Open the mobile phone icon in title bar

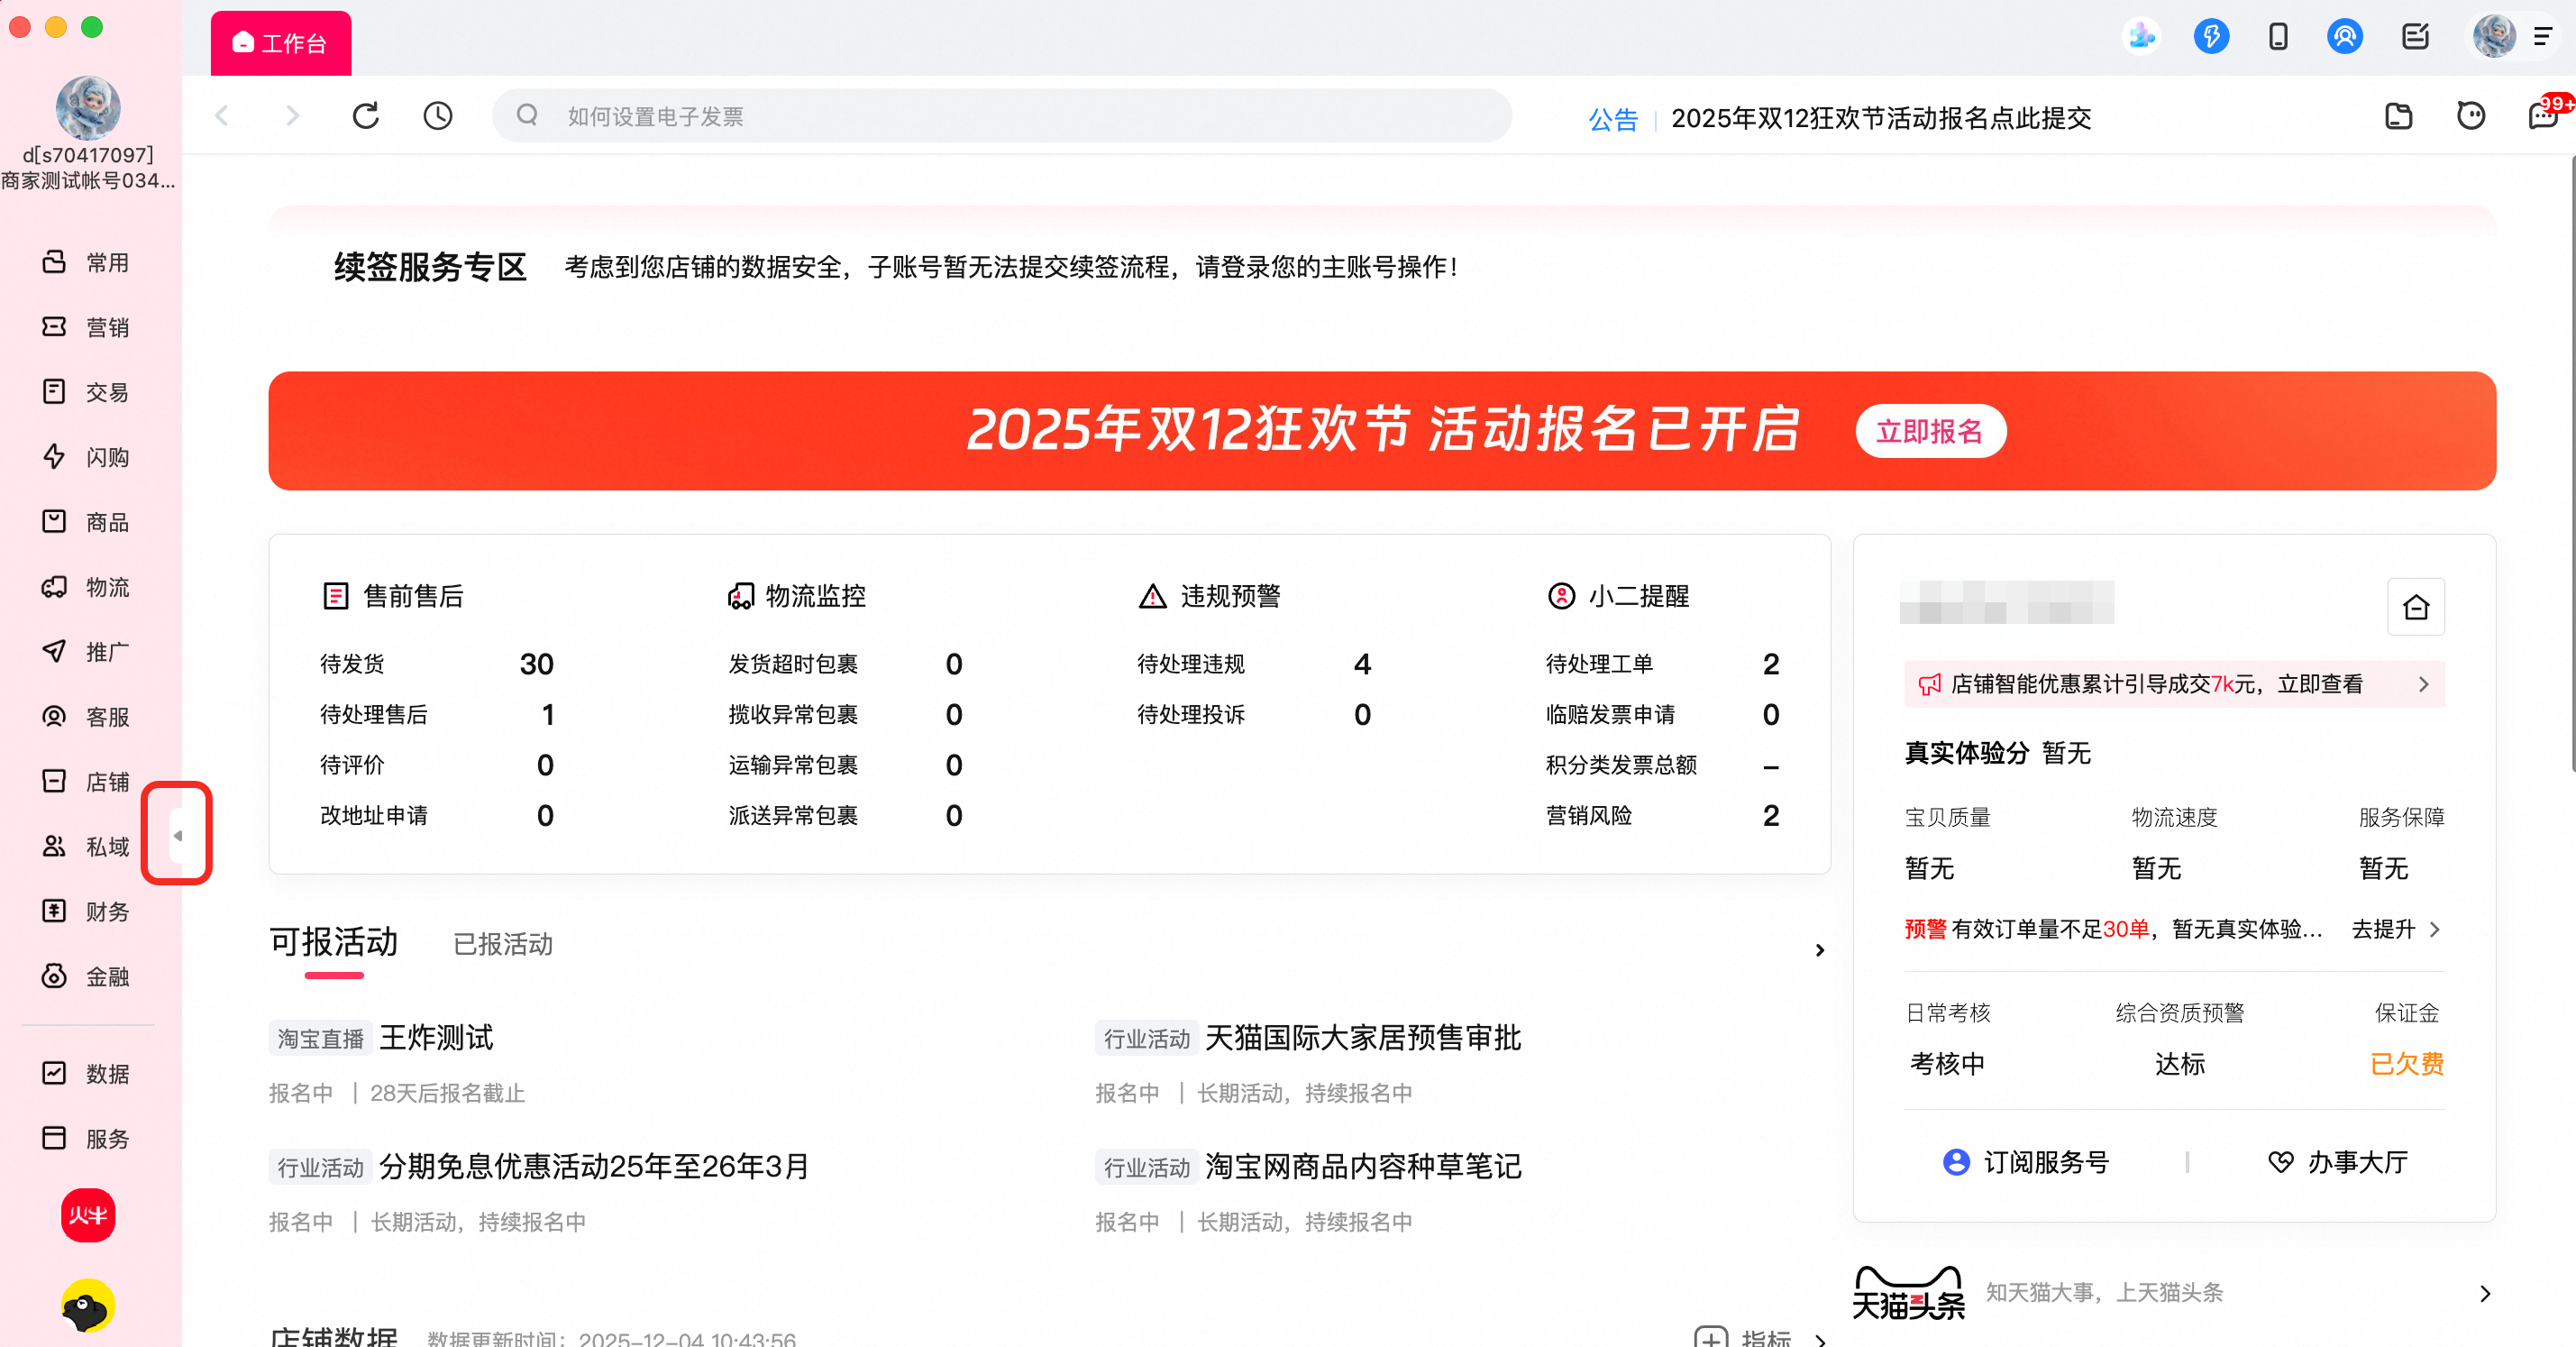(x=2278, y=37)
